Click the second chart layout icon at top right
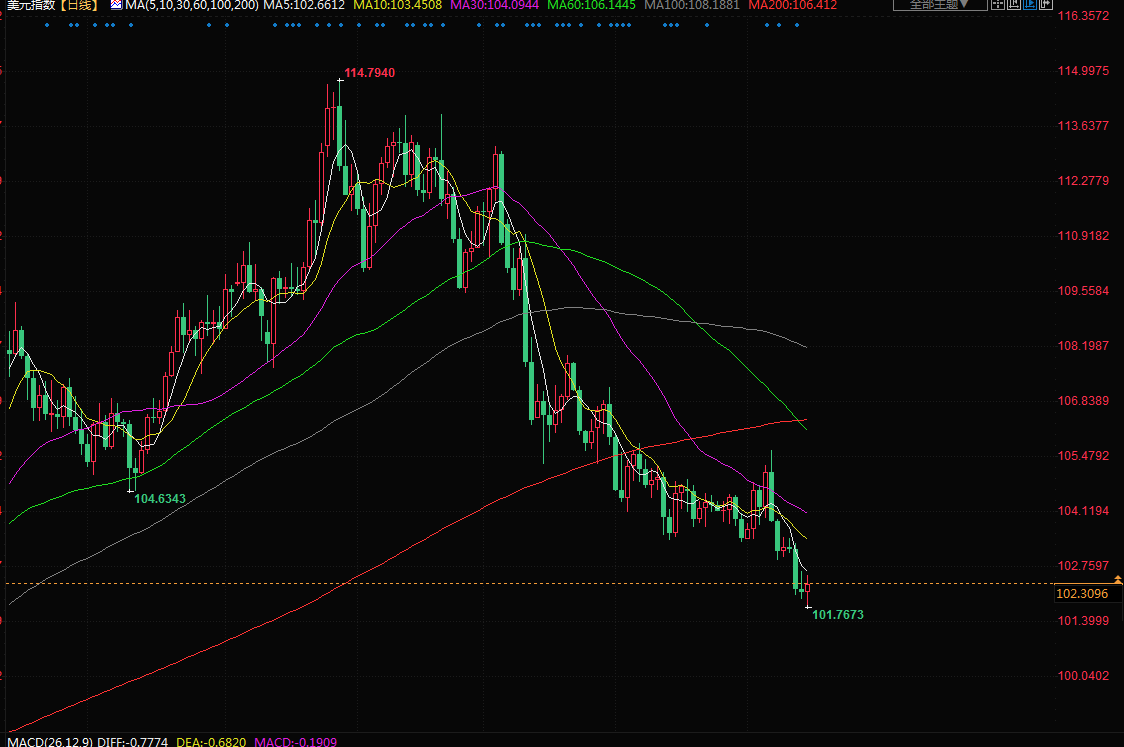The height and width of the screenshot is (747, 1124). (x=1014, y=4)
